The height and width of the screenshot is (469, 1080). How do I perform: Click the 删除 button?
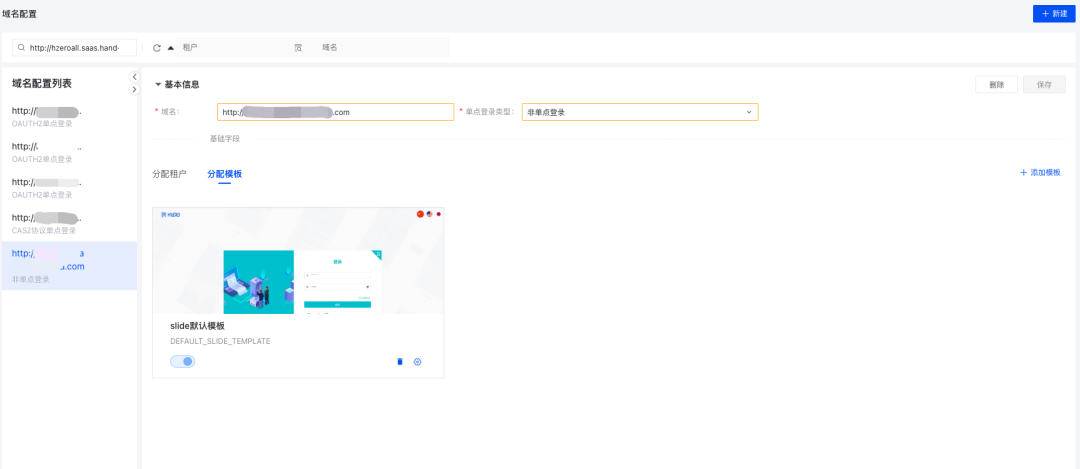(996, 85)
